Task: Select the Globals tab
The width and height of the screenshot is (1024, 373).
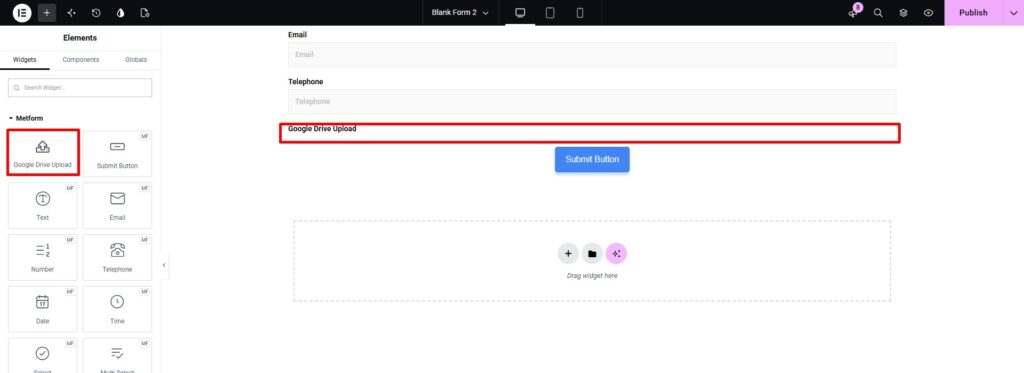Action: [x=136, y=59]
